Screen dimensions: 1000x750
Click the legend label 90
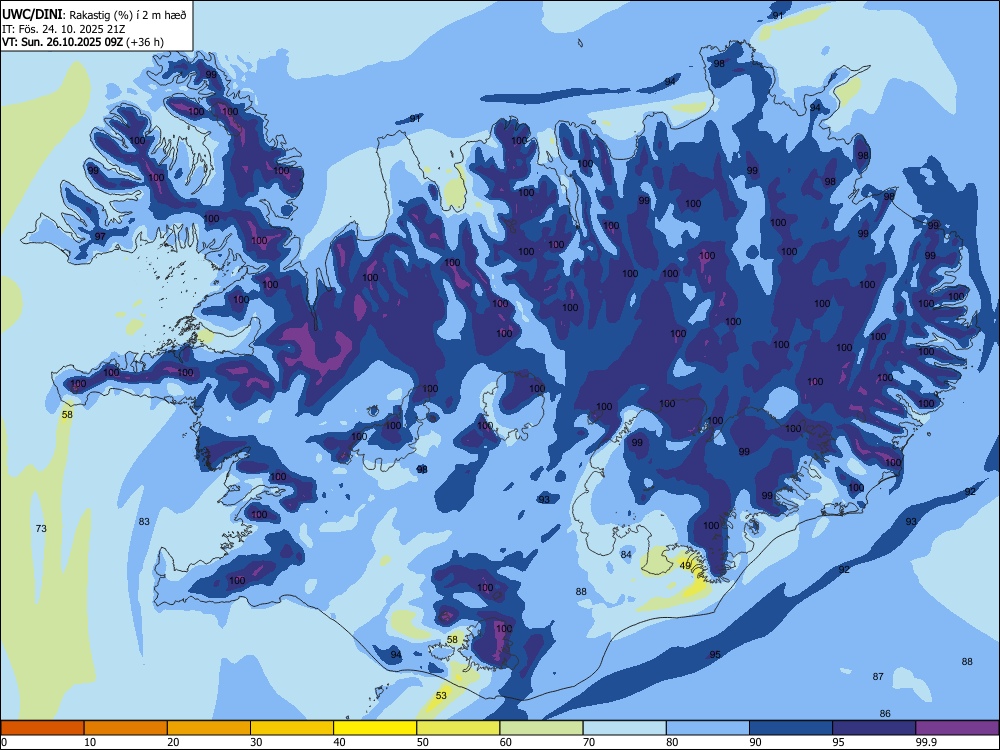(x=755, y=742)
